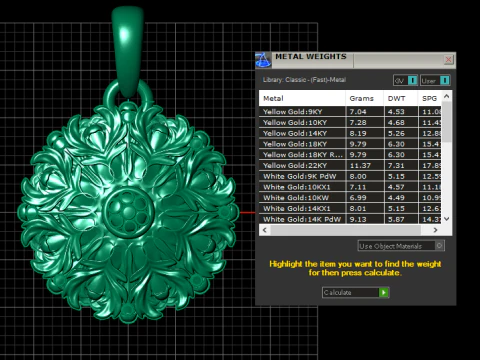Click the table's vertical scroll down arrow
This screenshot has height=360, width=480.
(447, 219)
